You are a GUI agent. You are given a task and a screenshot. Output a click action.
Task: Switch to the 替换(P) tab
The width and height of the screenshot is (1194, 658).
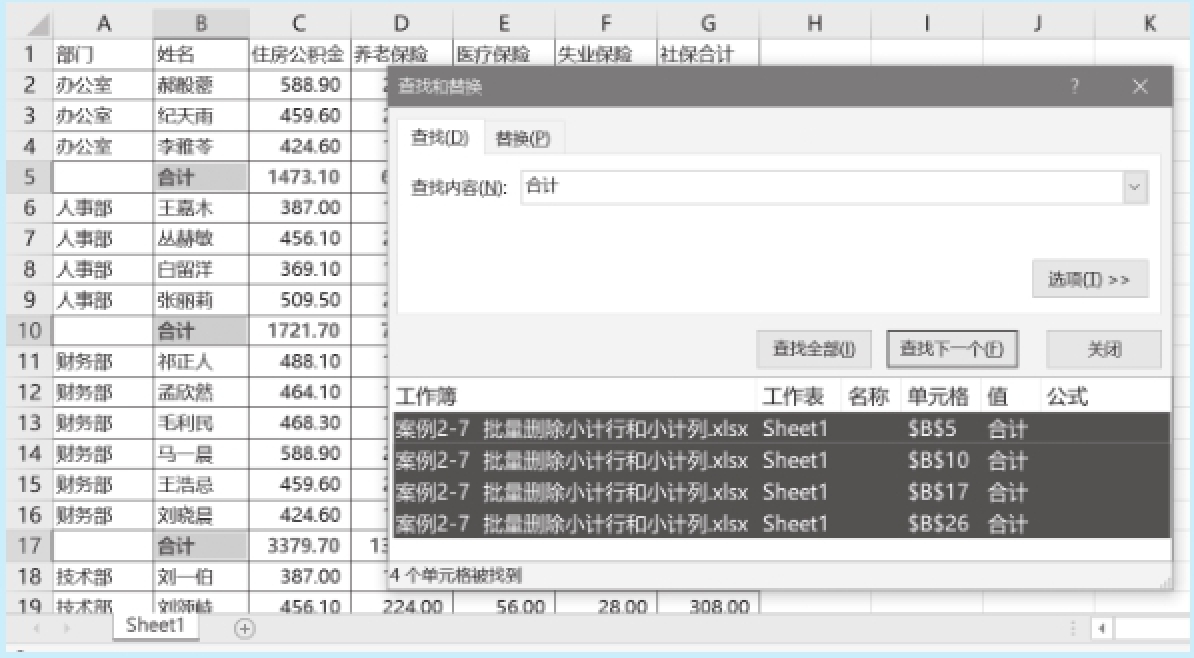click(522, 139)
